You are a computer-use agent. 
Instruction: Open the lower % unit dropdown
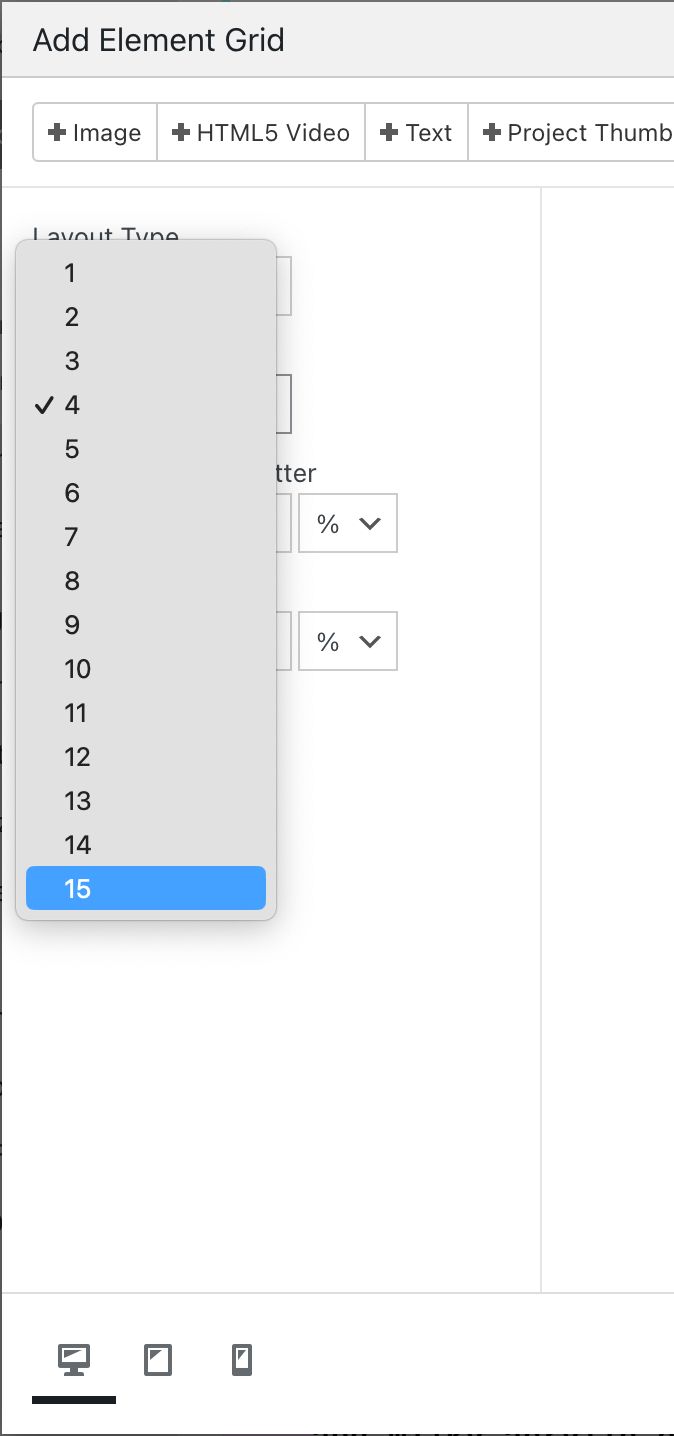point(347,641)
